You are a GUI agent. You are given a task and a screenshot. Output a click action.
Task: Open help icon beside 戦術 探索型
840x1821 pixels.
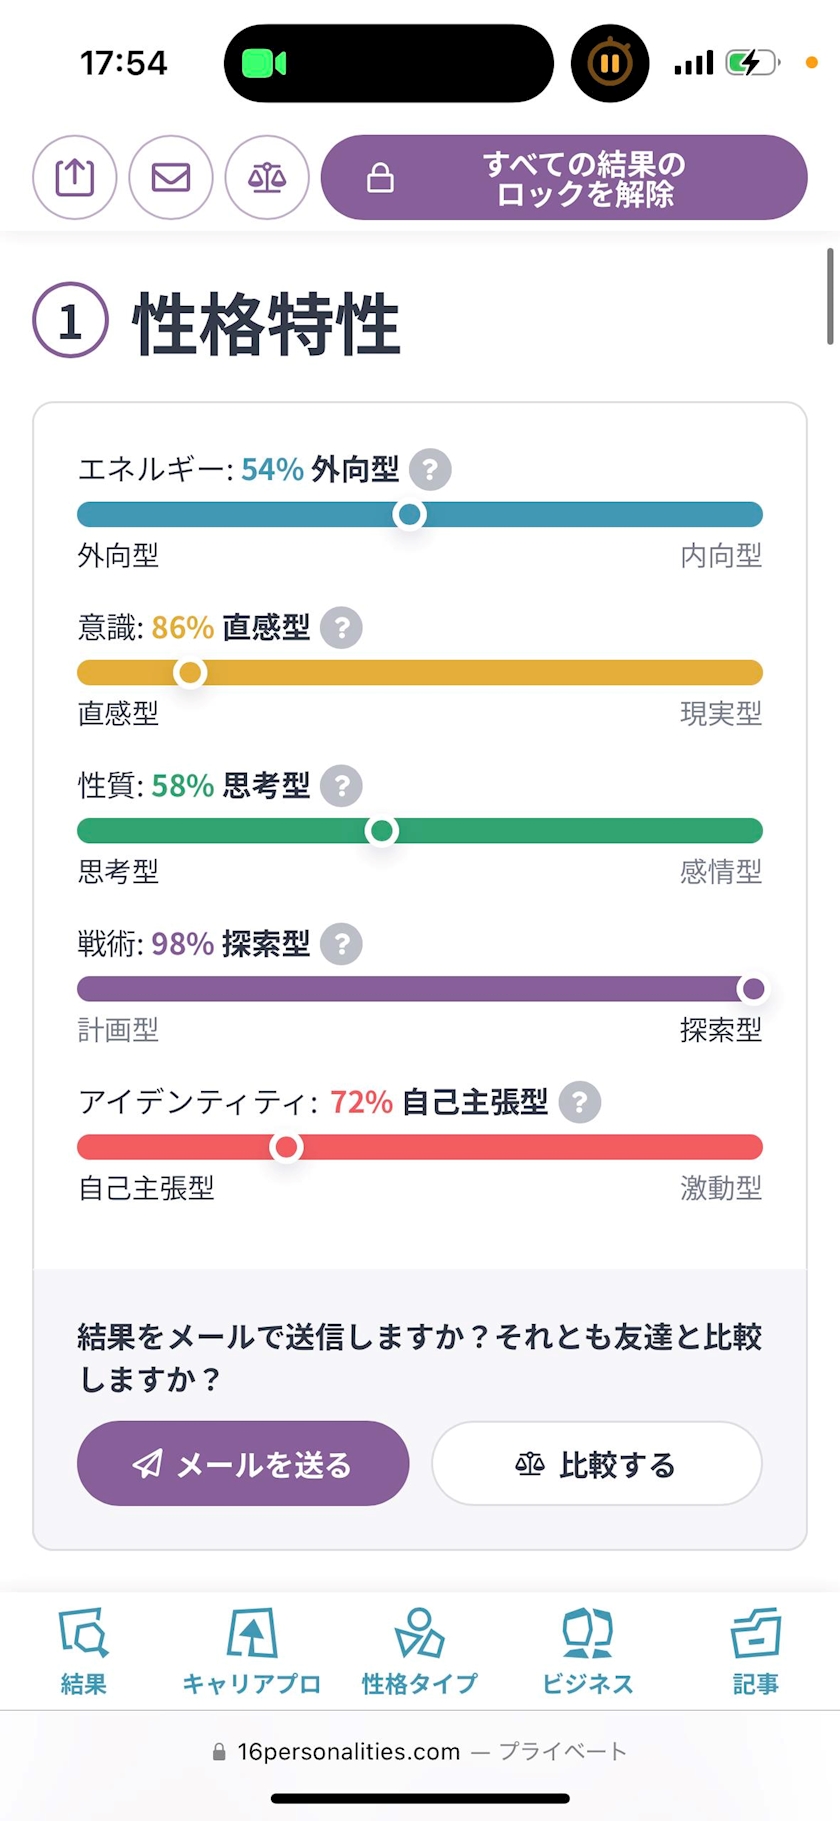[x=342, y=944]
